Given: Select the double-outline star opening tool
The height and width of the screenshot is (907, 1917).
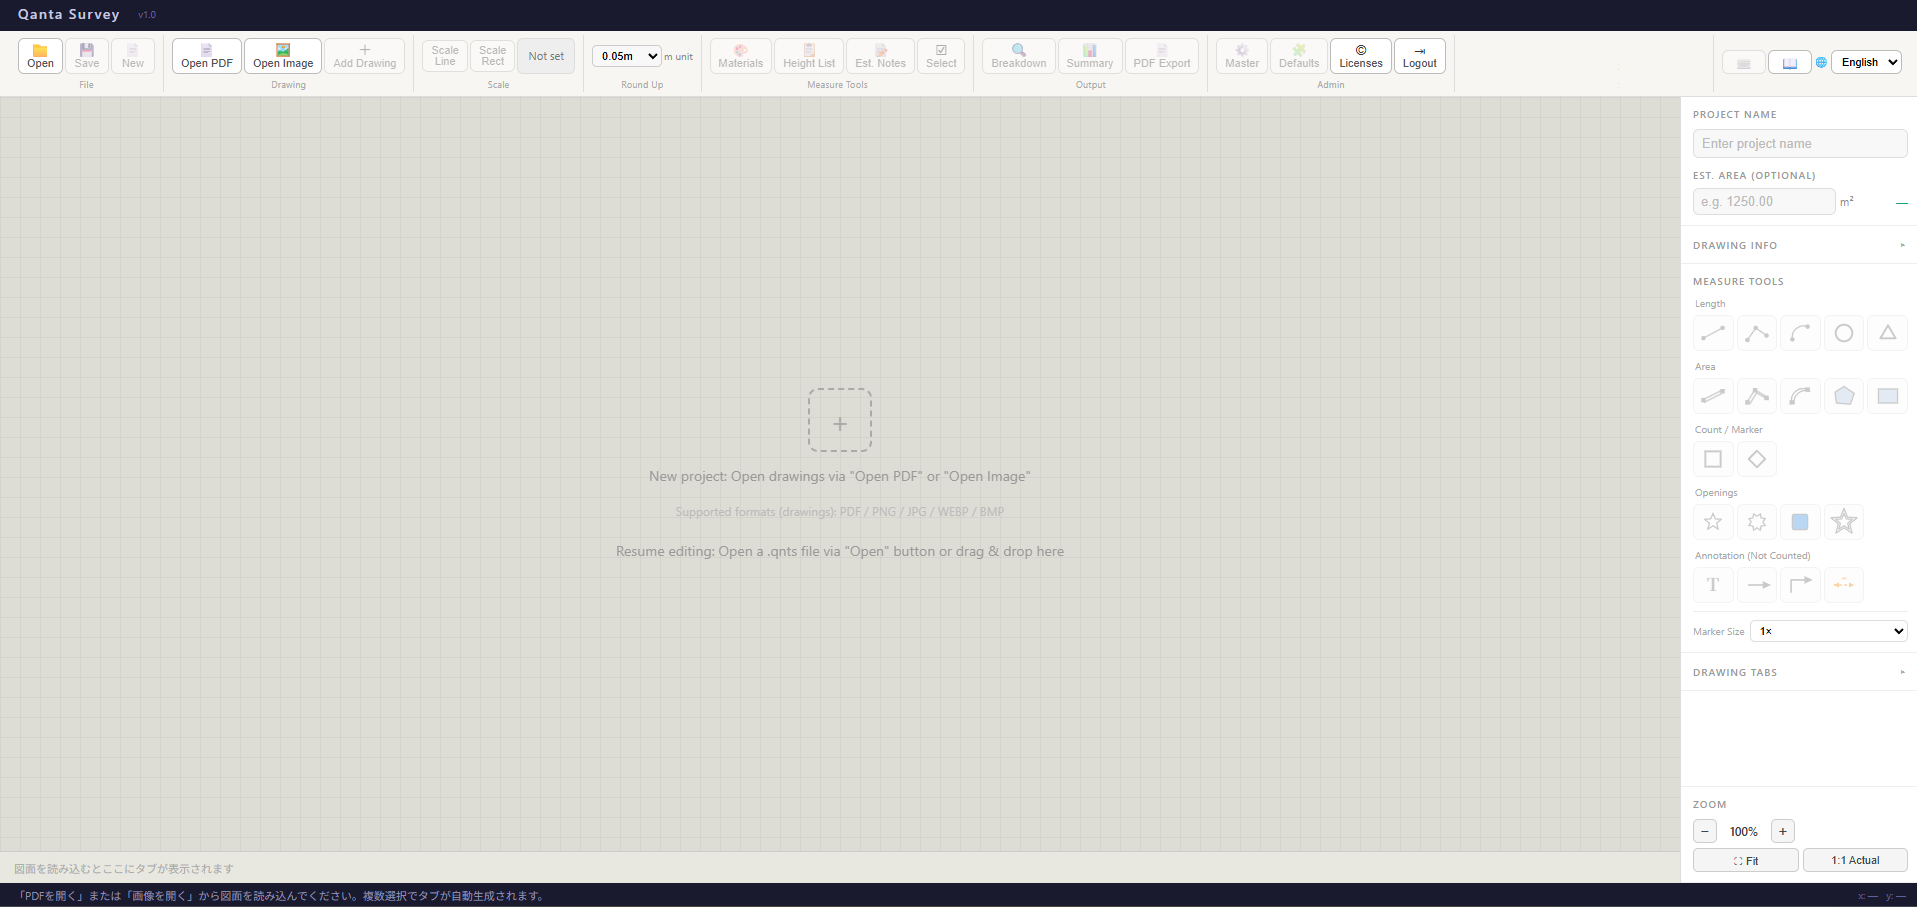Looking at the screenshot, I should tap(1844, 522).
